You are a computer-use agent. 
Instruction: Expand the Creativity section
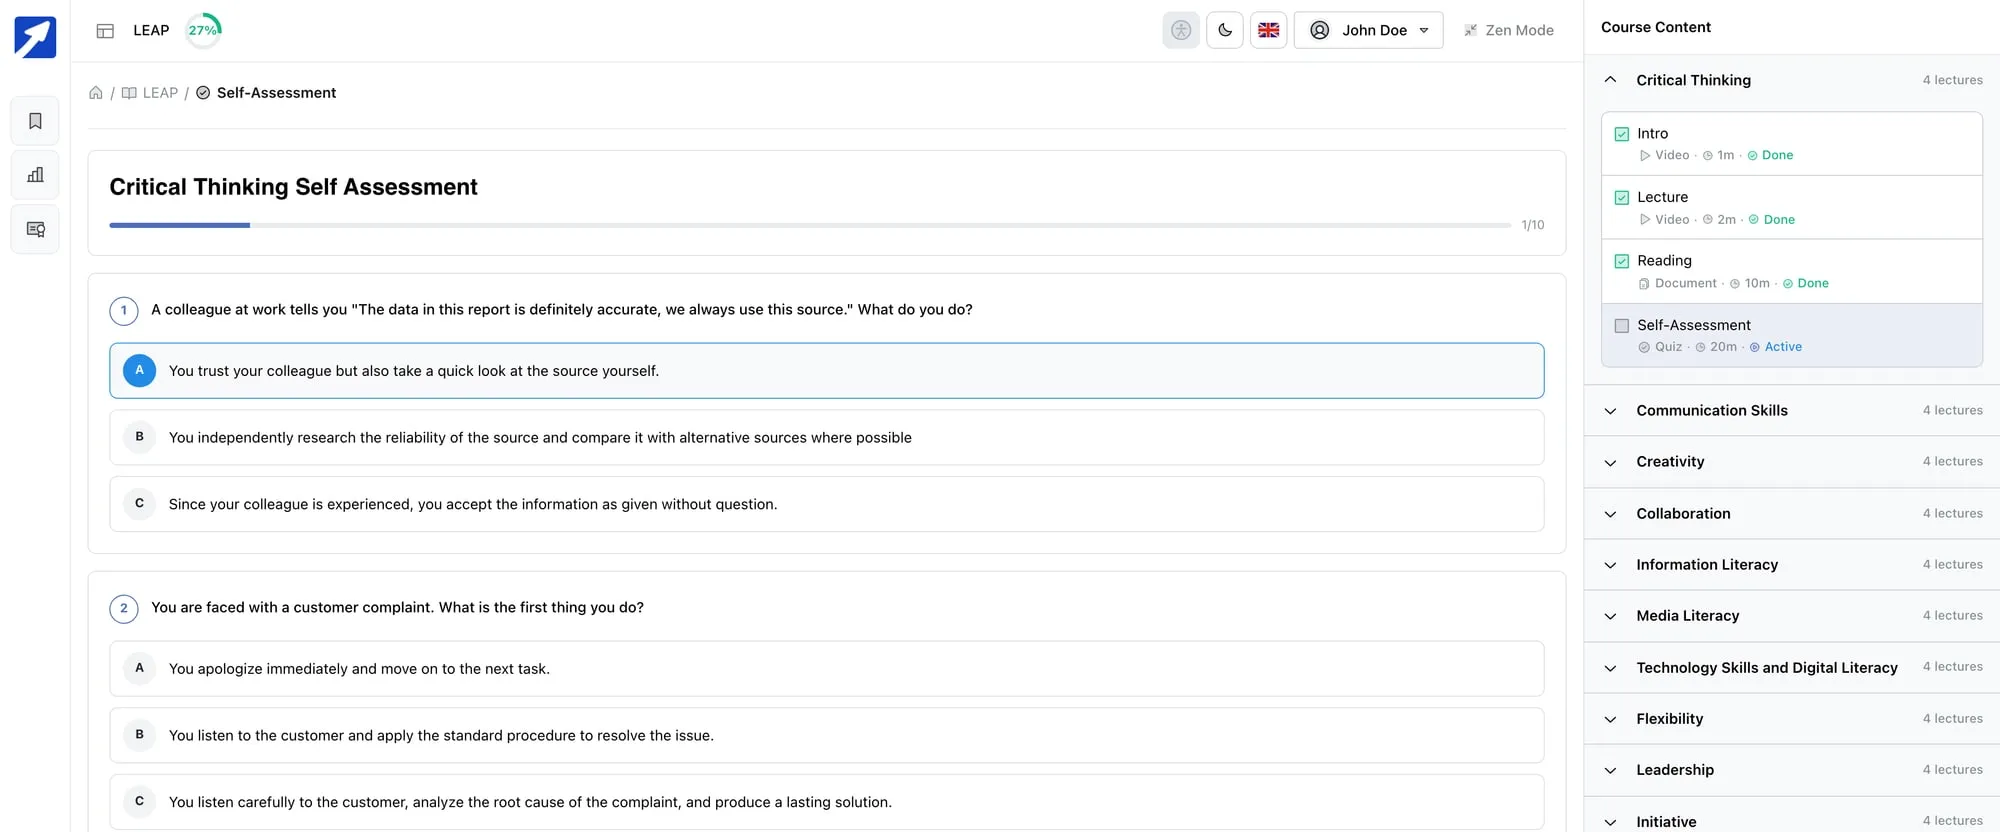(x=1792, y=462)
